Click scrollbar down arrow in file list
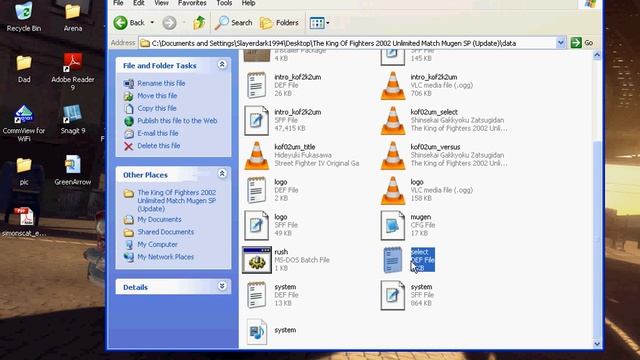This screenshot has width=640, height=360. [x=597, y=344]
